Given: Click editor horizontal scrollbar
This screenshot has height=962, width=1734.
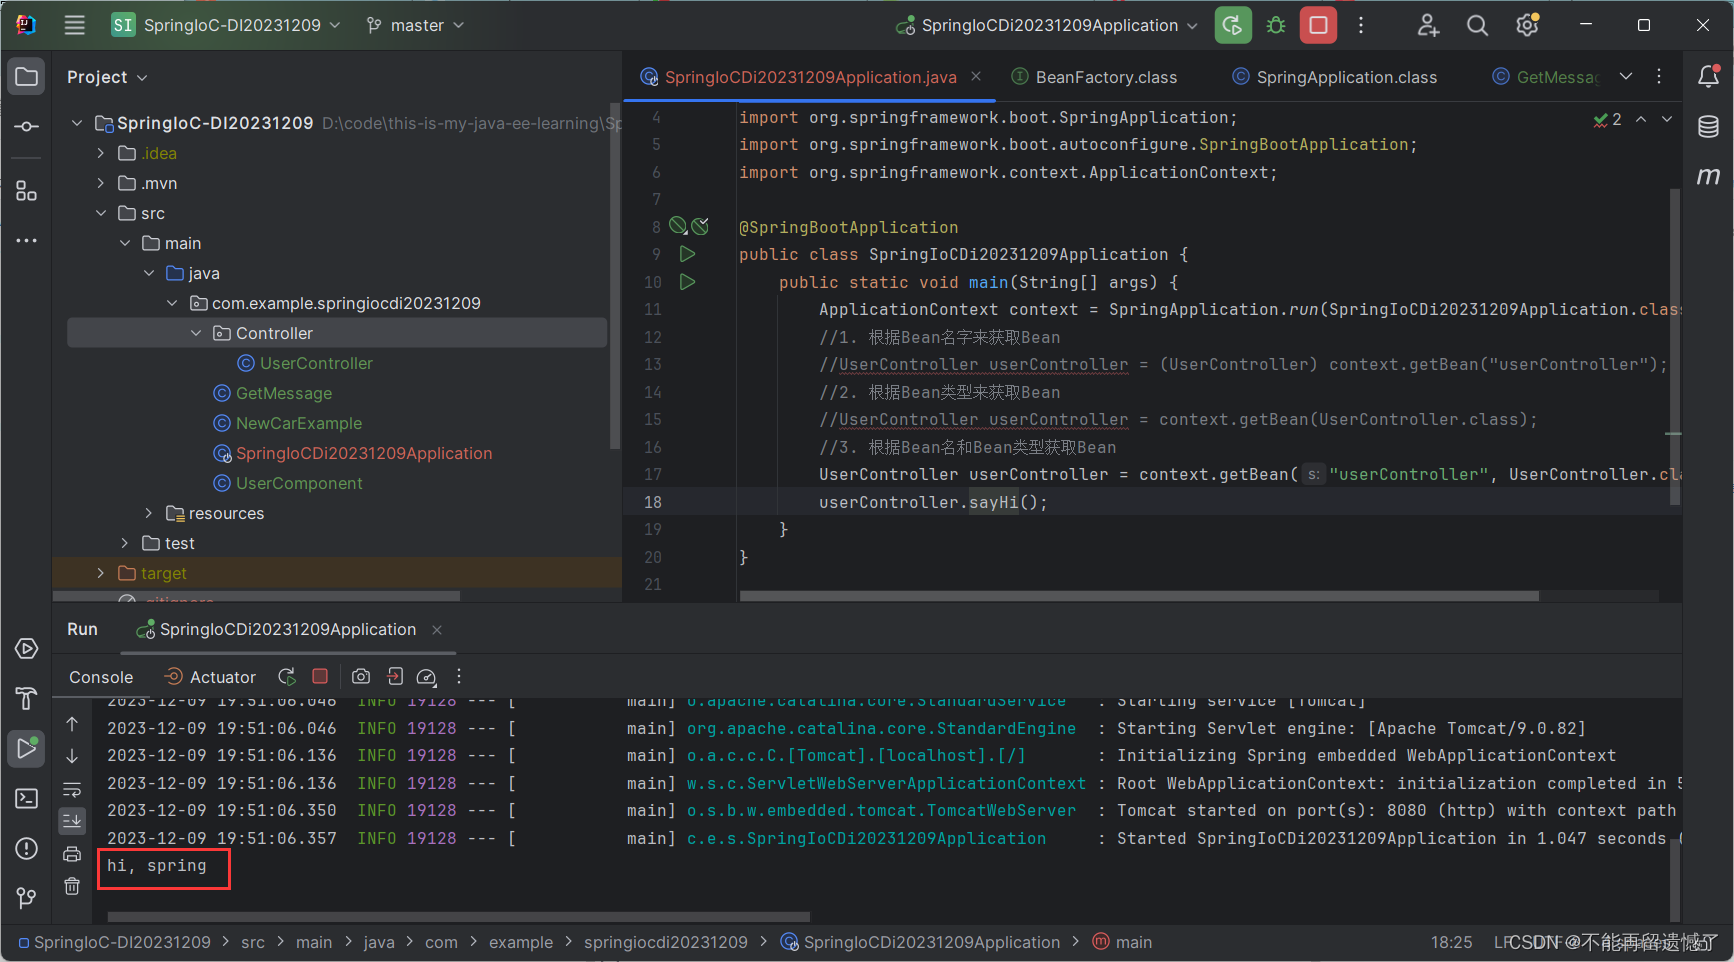Looking at the screenshot, I should [1139, 596].
